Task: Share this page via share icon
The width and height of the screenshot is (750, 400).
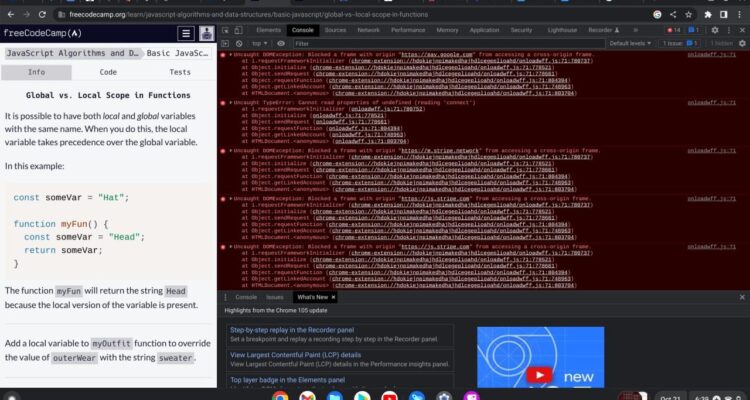Action: pos(673,15)
